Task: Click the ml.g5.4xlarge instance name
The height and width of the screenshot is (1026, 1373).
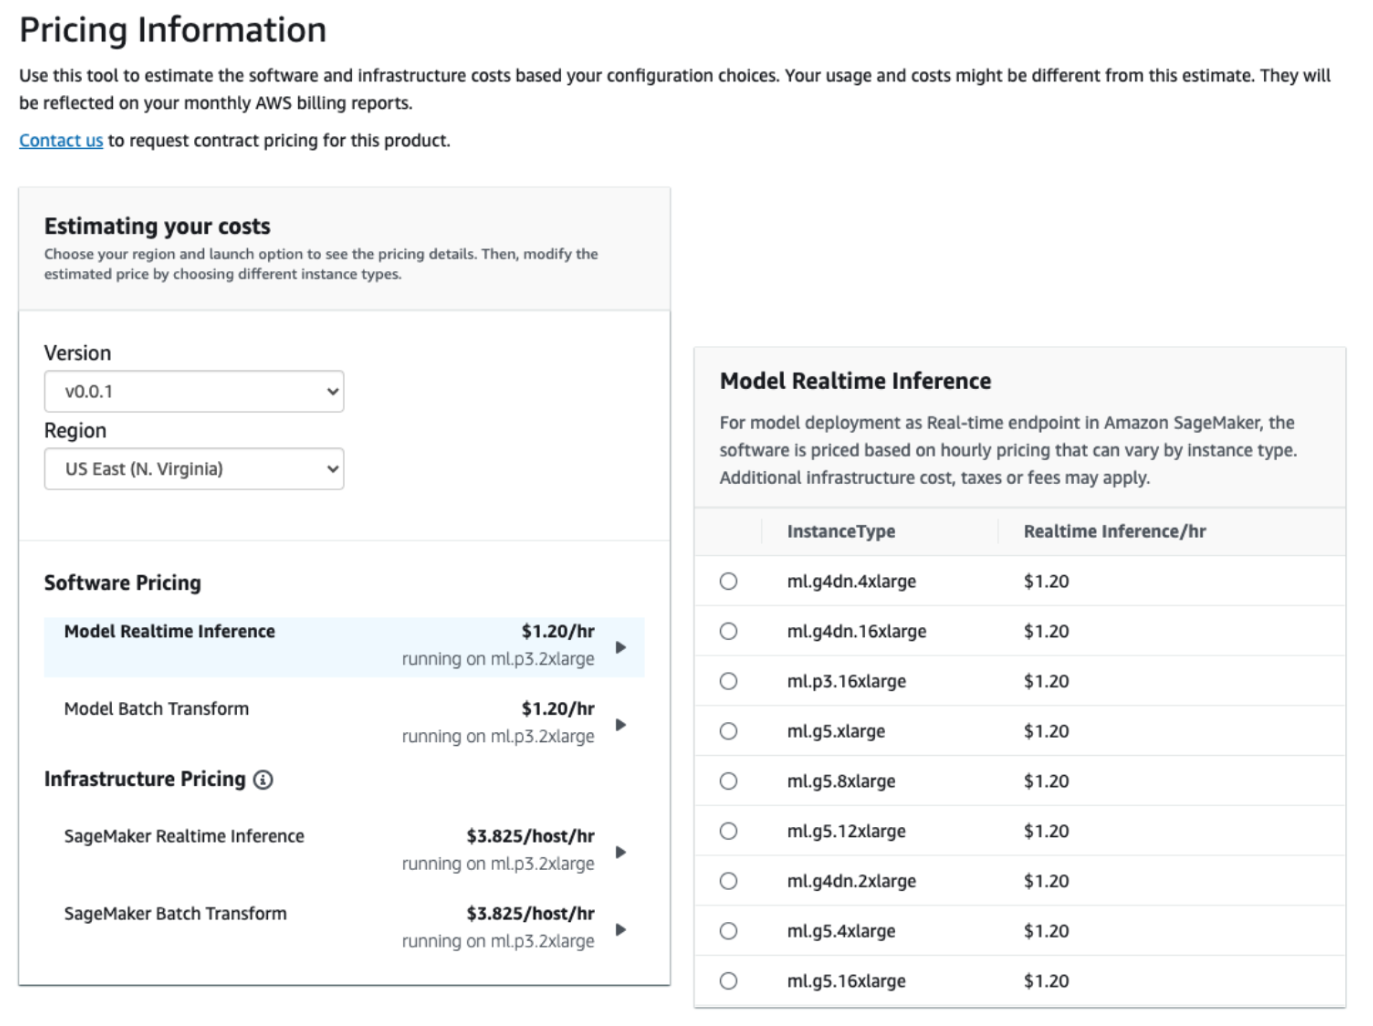Action: pos(841,931)
